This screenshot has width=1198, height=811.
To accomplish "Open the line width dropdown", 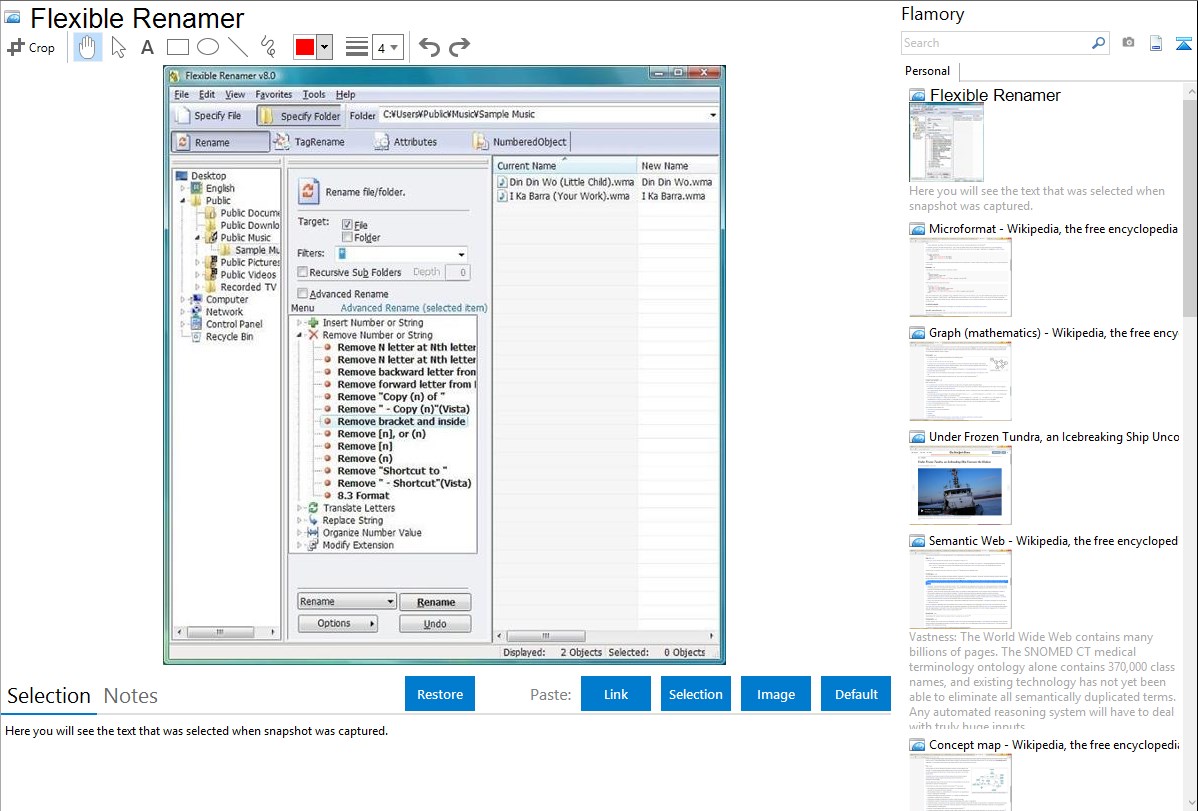I will pos(387,47).
